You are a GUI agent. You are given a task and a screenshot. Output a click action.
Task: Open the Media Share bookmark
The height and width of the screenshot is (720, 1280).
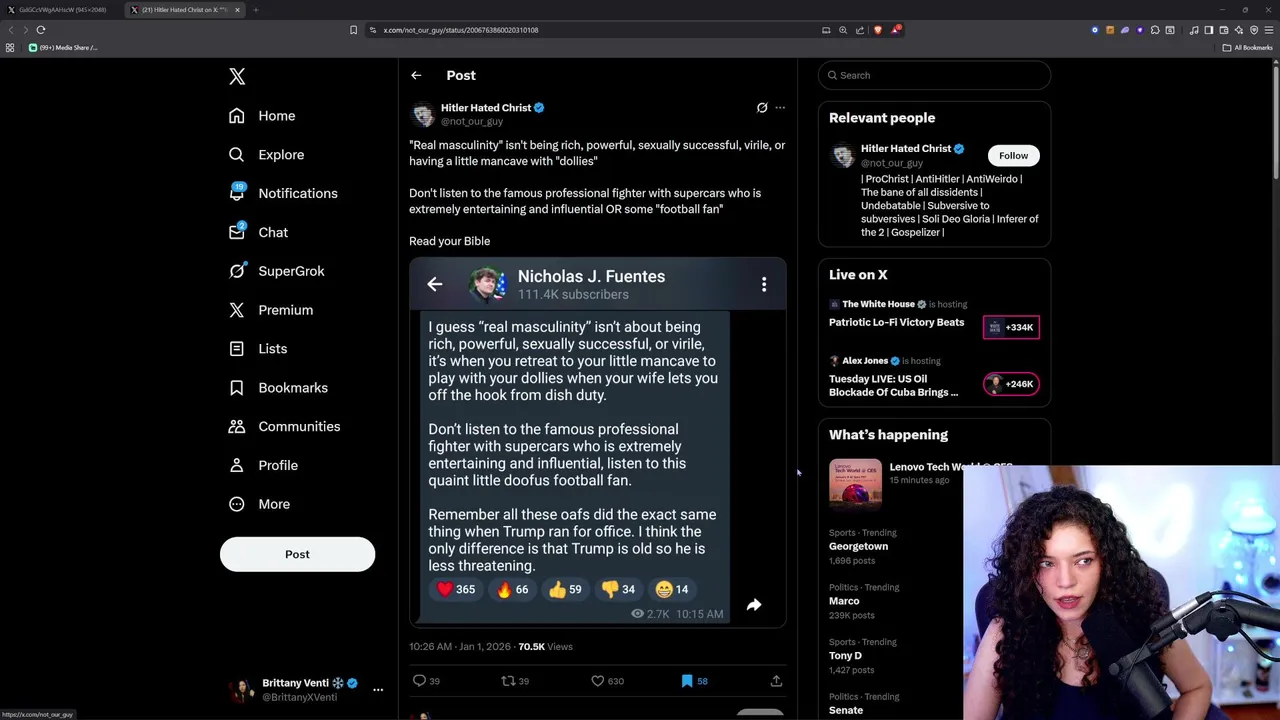63,48
